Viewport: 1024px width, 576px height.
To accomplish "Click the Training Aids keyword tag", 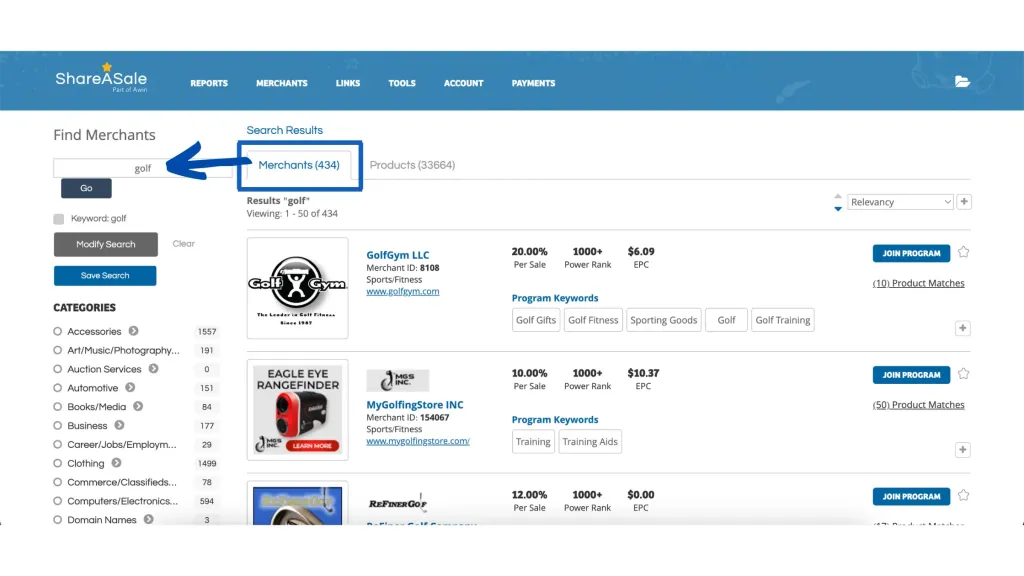I will tap(590, 441).
